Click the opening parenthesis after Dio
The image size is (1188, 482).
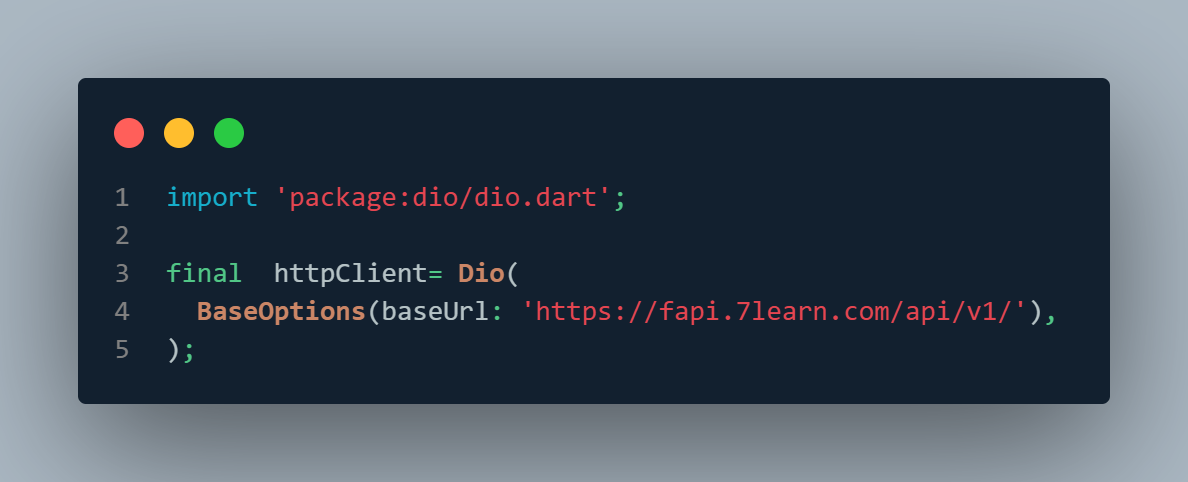tap(513, 274)
